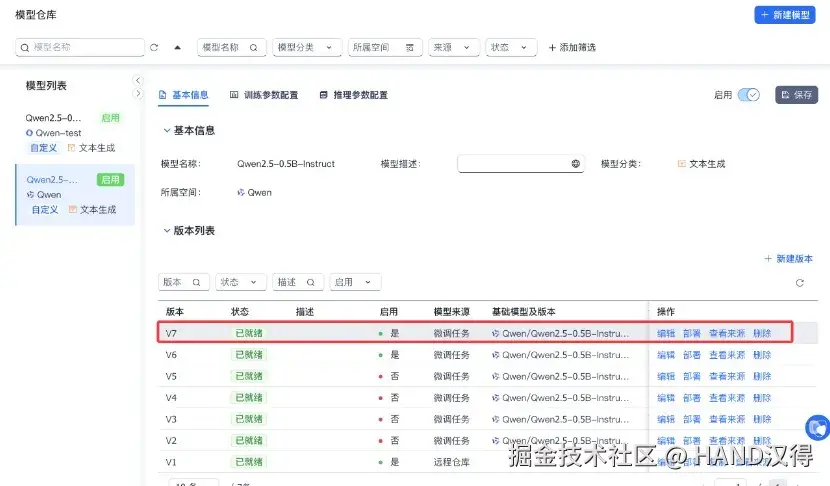
Task: Click the plus icon of 添加筛选
Action: coord(552,48)
